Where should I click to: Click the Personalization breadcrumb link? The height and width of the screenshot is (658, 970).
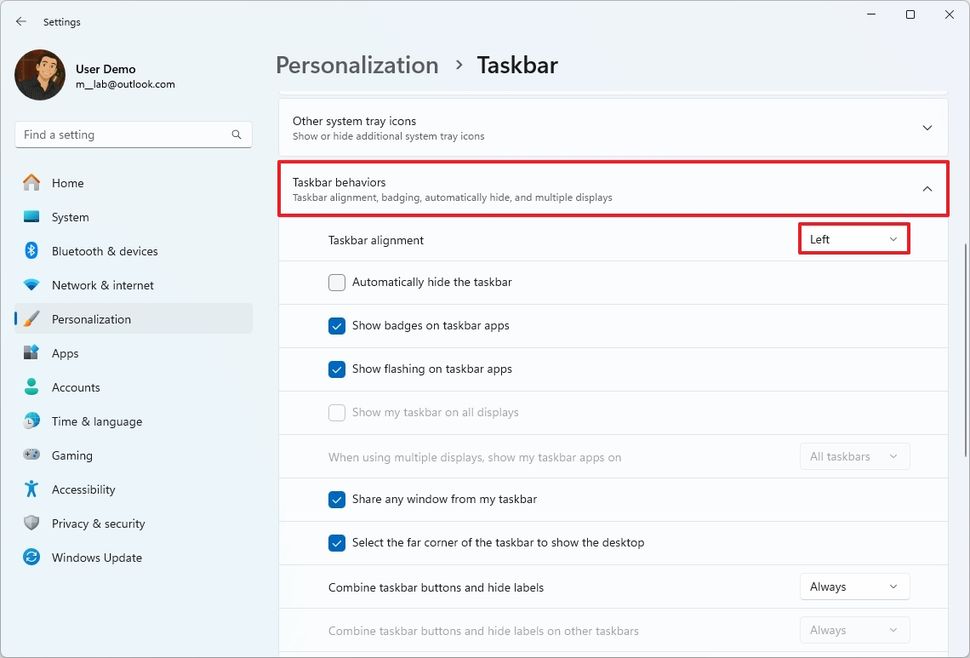[x=356, y=64]
